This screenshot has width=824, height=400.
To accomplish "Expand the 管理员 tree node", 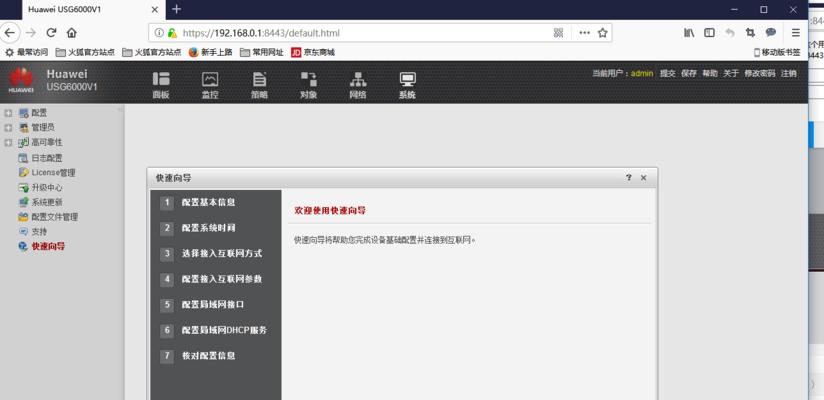I will coord(8,128).
